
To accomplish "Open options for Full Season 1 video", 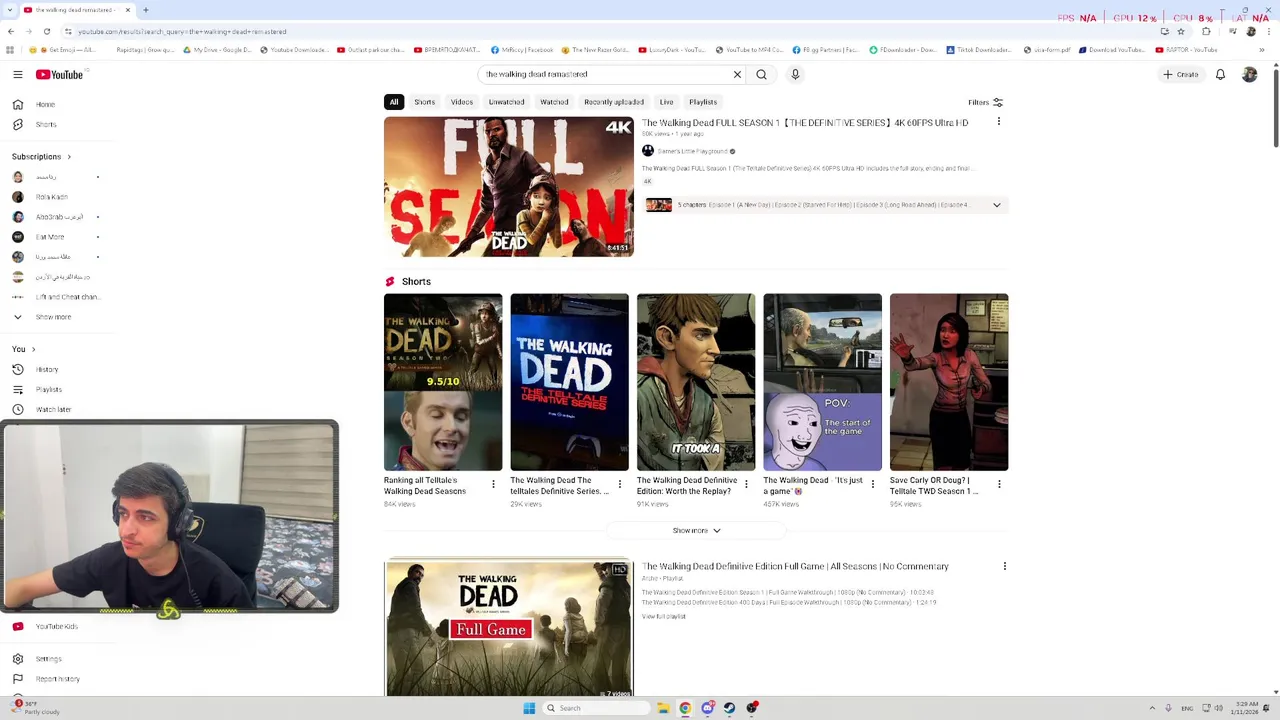I will (998, 122).
